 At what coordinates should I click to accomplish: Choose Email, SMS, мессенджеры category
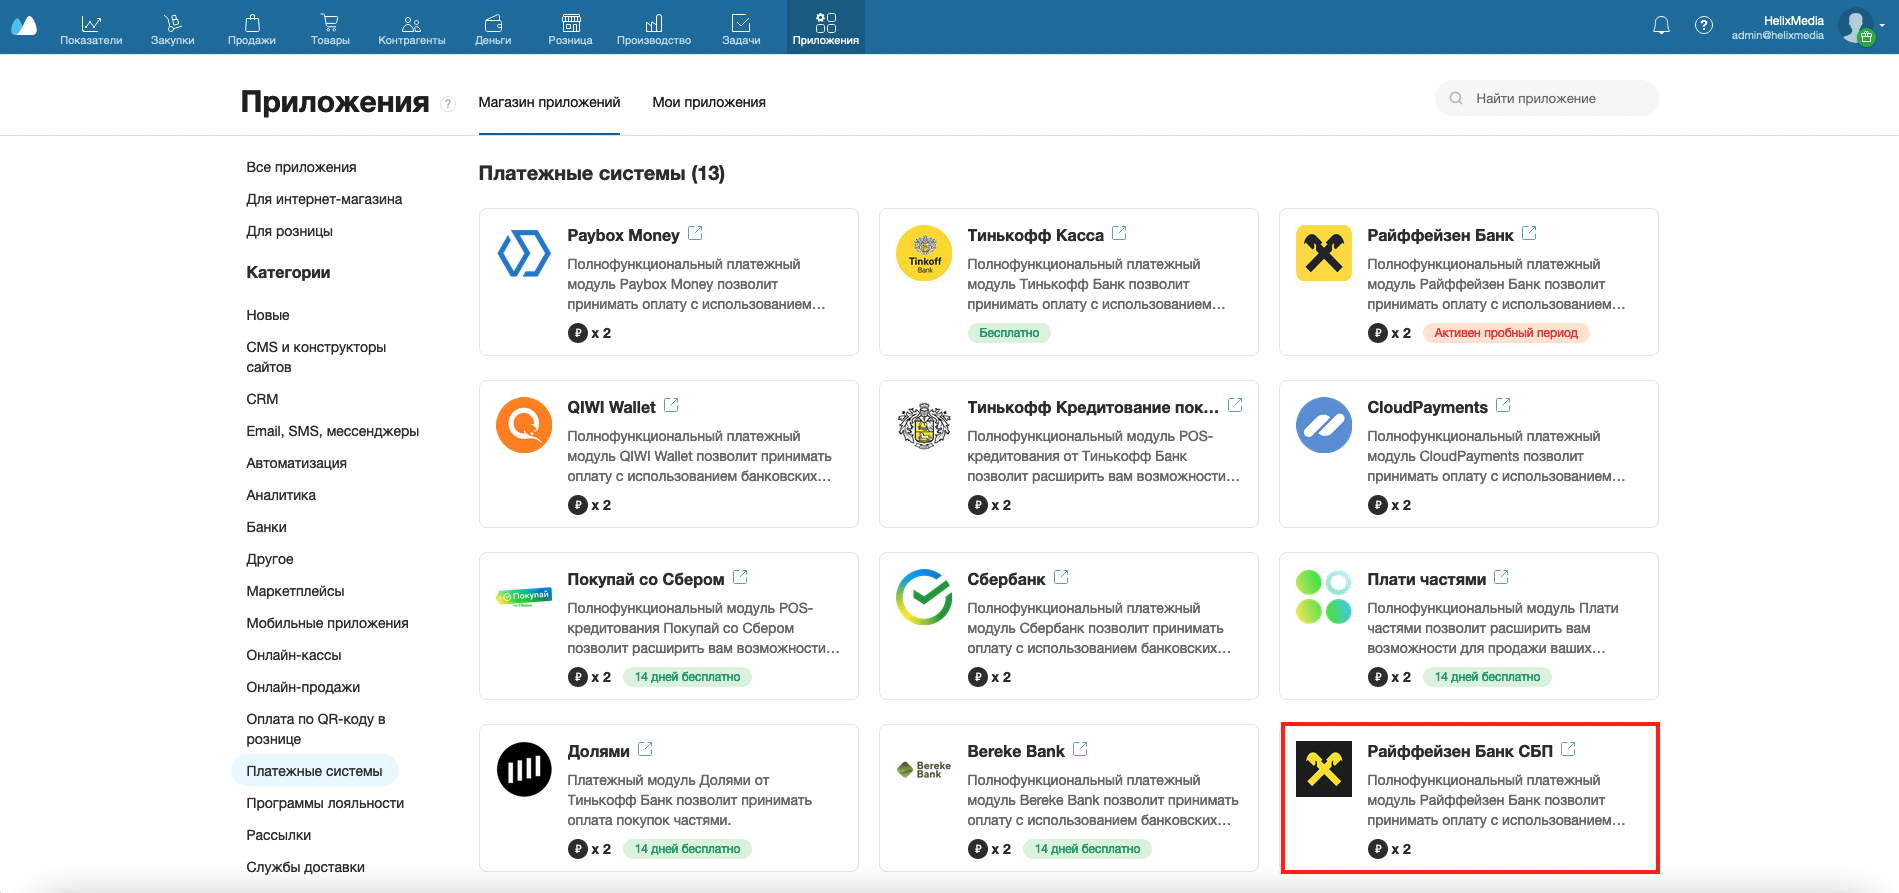[x=333, y=431]
